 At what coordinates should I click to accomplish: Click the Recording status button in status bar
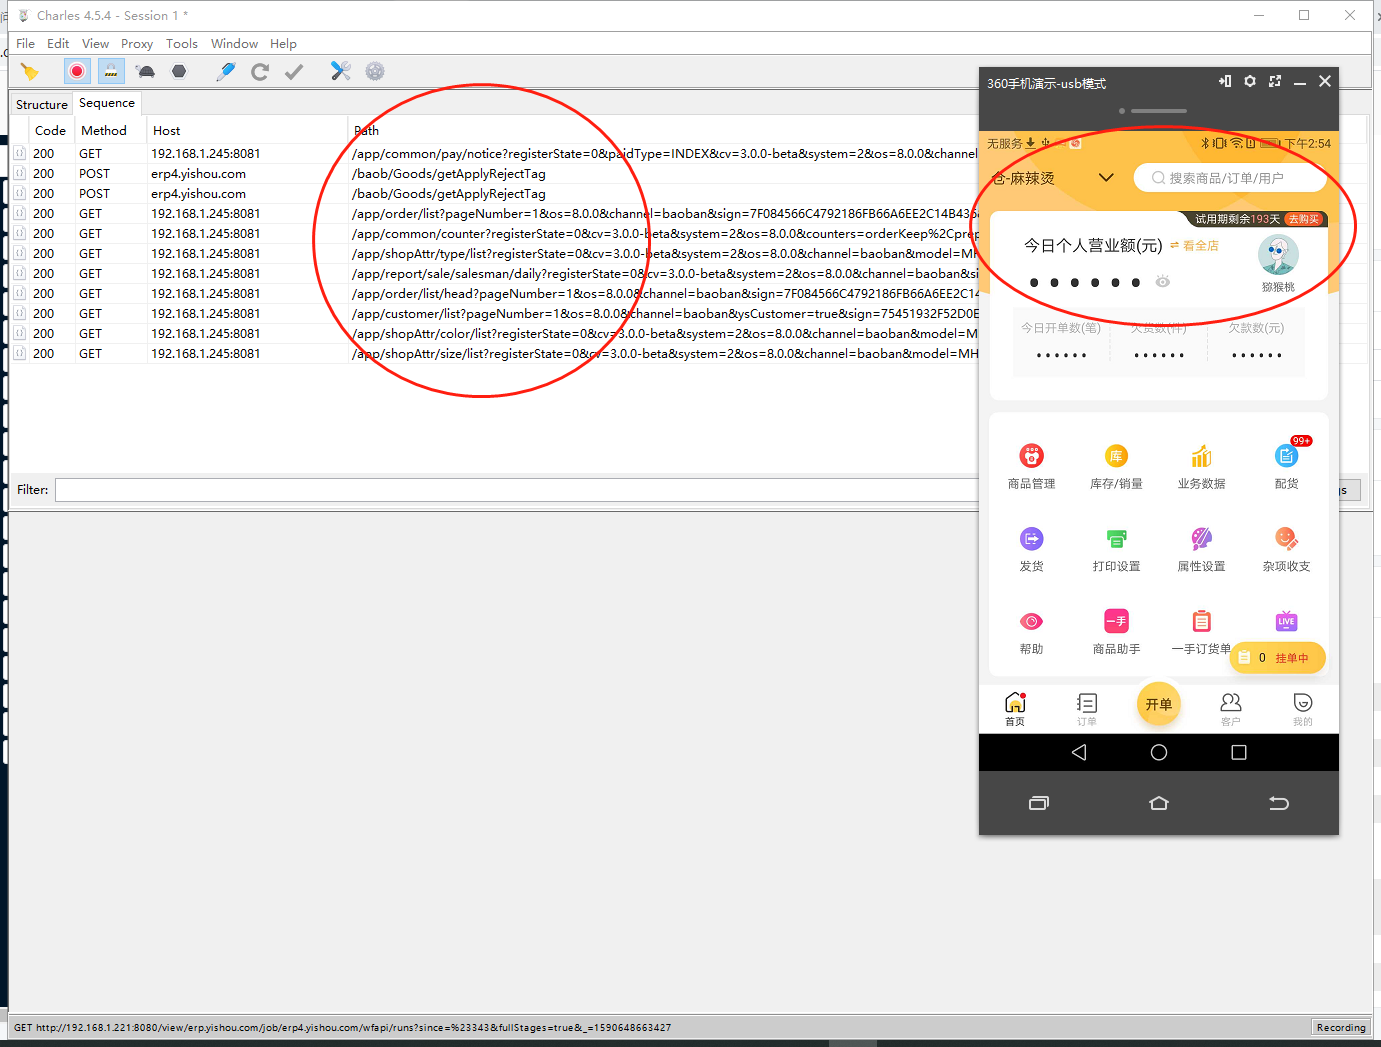(1341, 1027)
